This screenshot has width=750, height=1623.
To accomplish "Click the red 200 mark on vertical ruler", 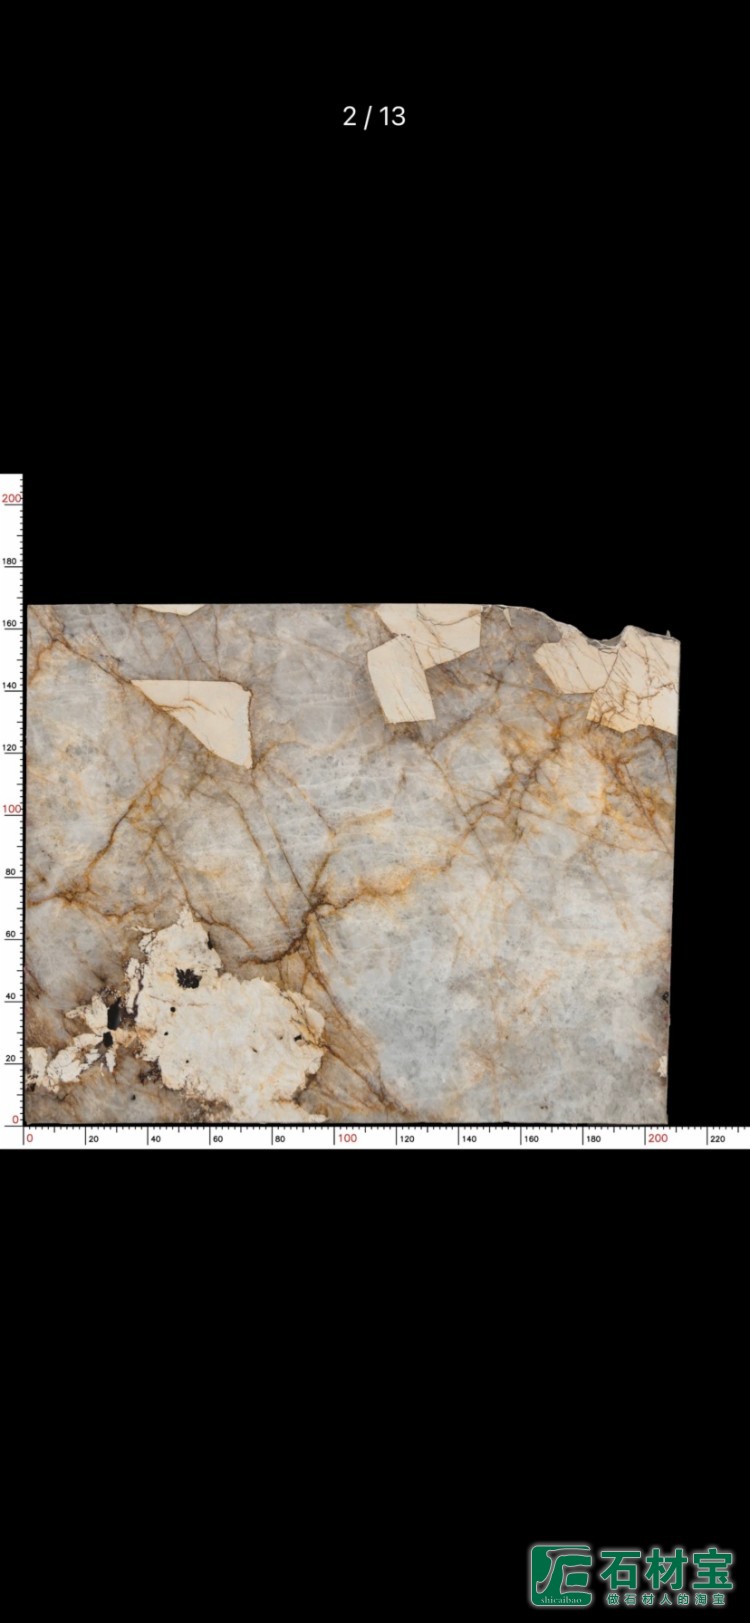I will 11,497.
